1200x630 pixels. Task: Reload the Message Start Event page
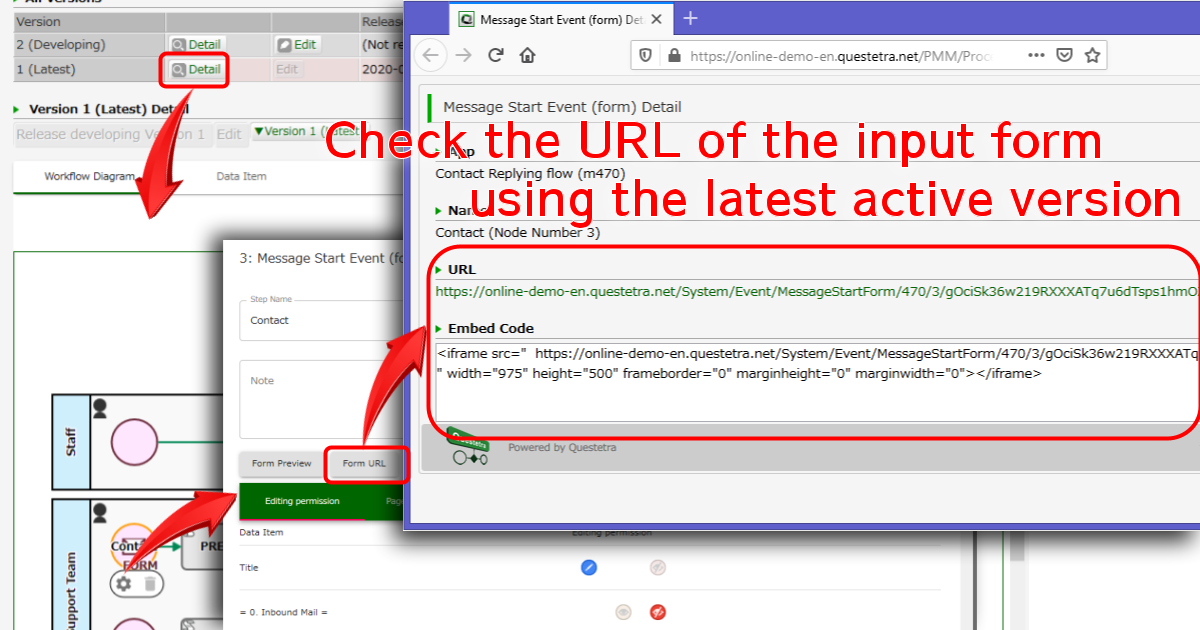pos(495,55)
